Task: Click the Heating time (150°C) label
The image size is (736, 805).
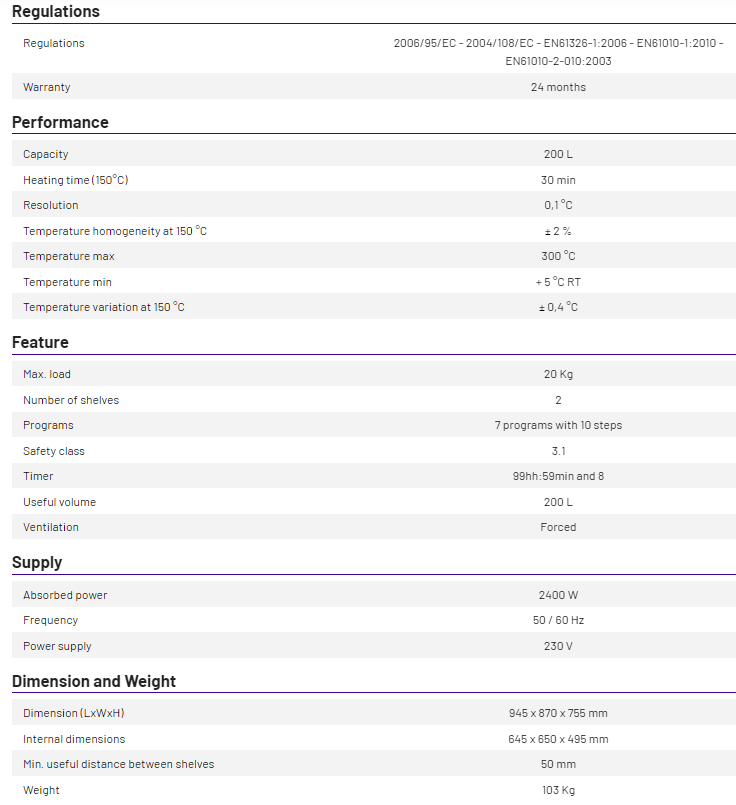Action: (x=76, y=180)
